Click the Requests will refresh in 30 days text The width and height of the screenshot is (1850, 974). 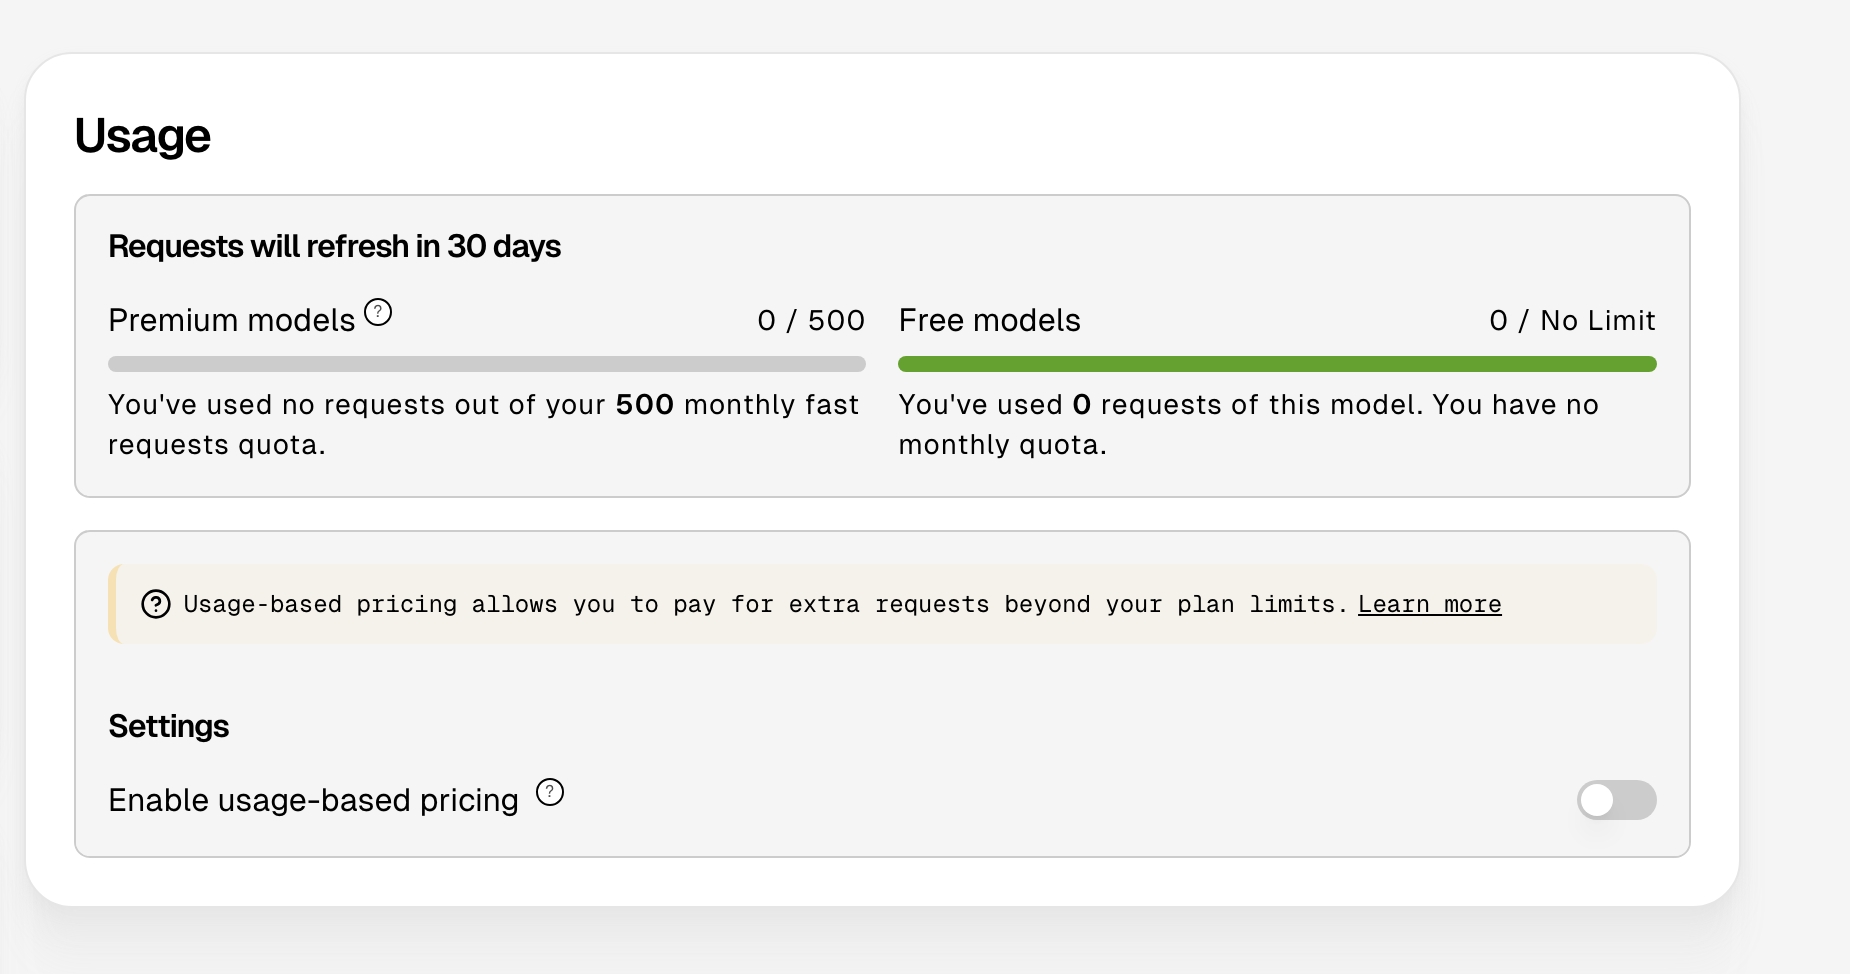click(334, 246)
